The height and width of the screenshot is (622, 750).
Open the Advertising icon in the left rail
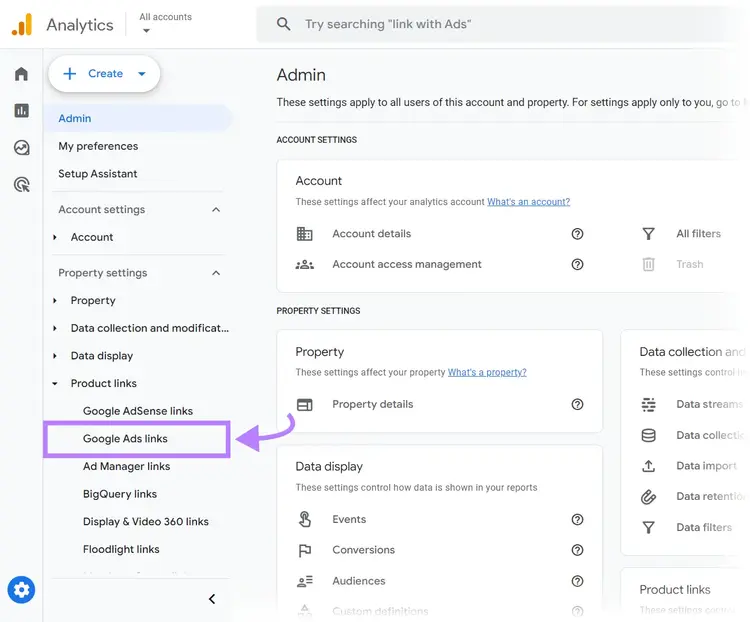(x=22, y=184)
